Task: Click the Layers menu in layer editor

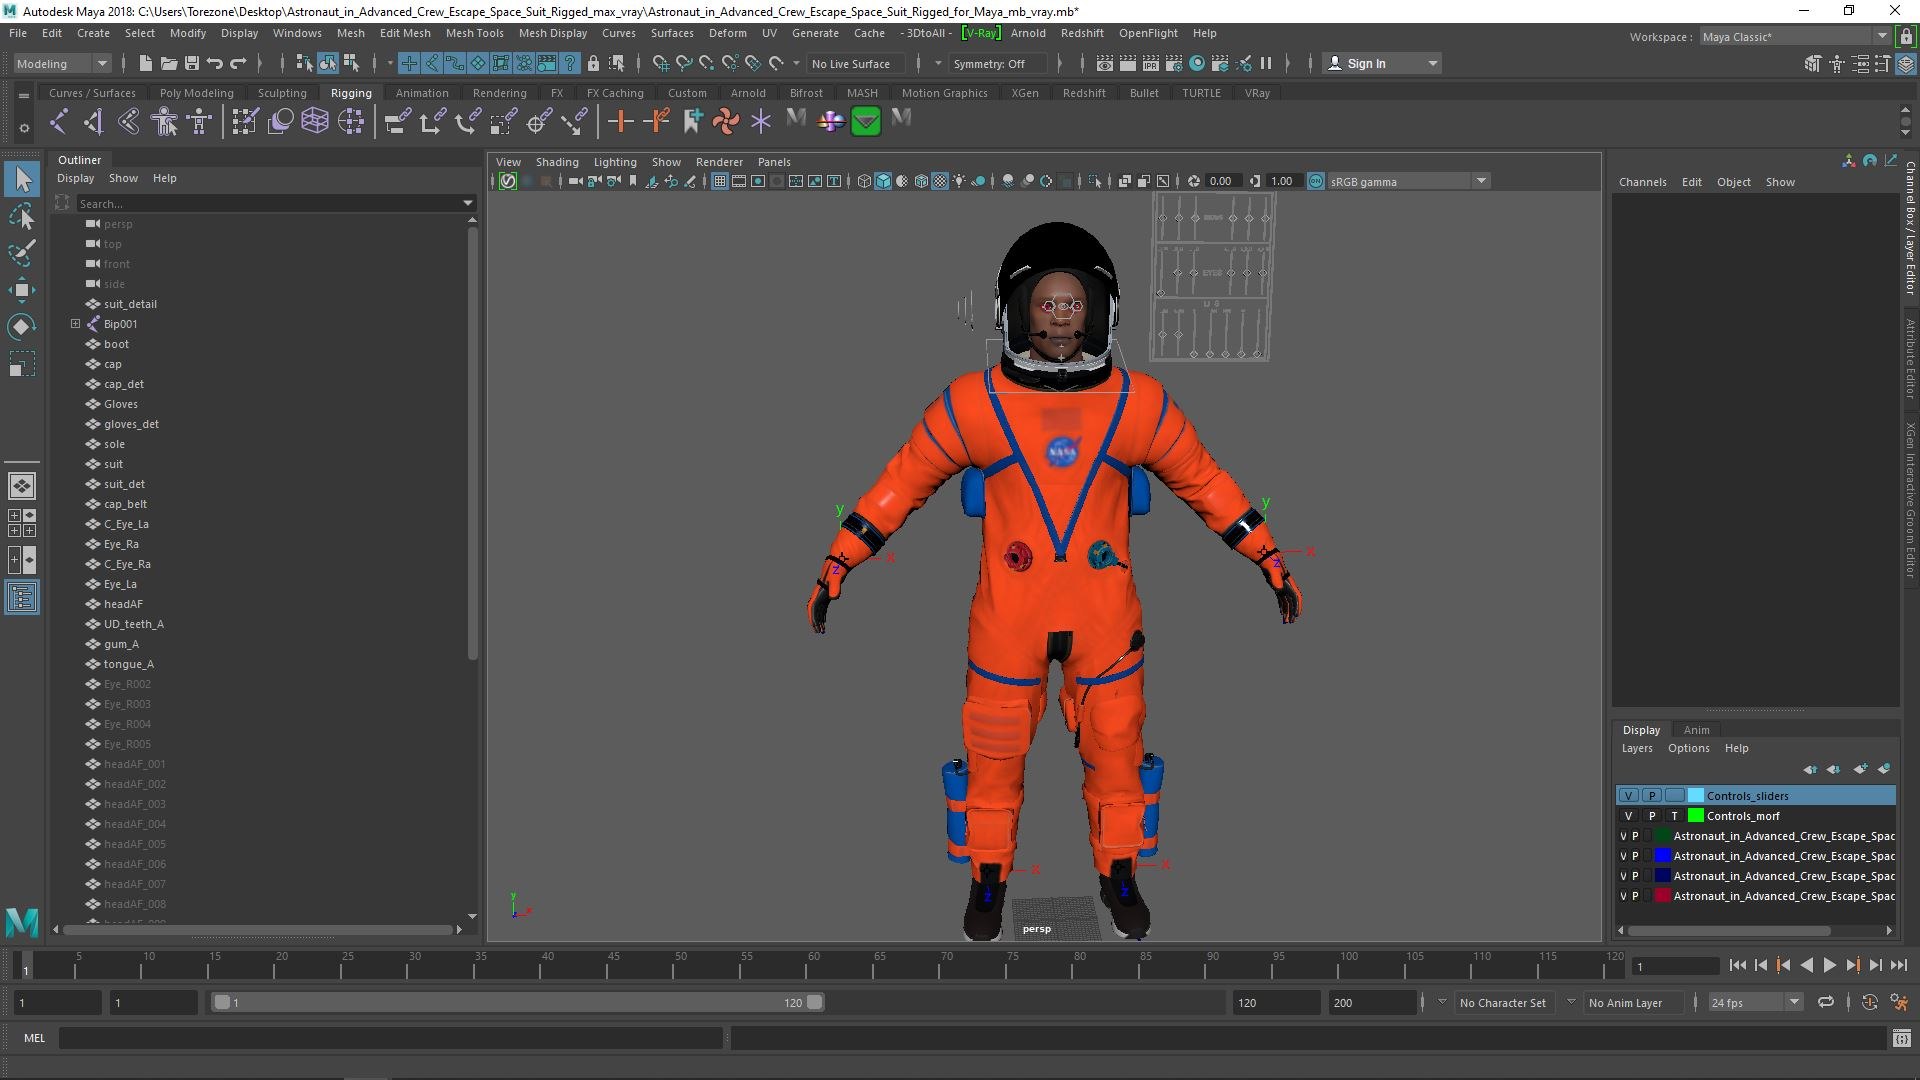Action: coord(1637,748)
